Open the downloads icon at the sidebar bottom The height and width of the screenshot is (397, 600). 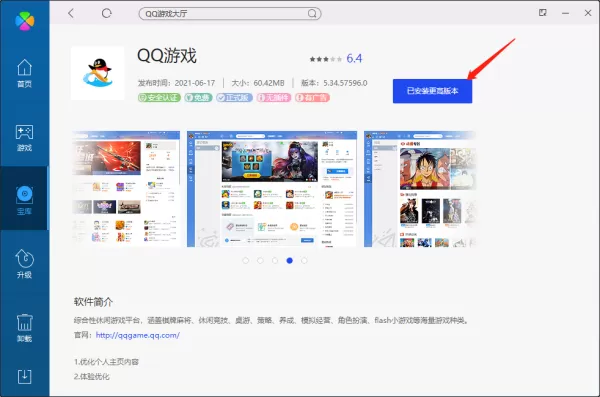[24, 376]
